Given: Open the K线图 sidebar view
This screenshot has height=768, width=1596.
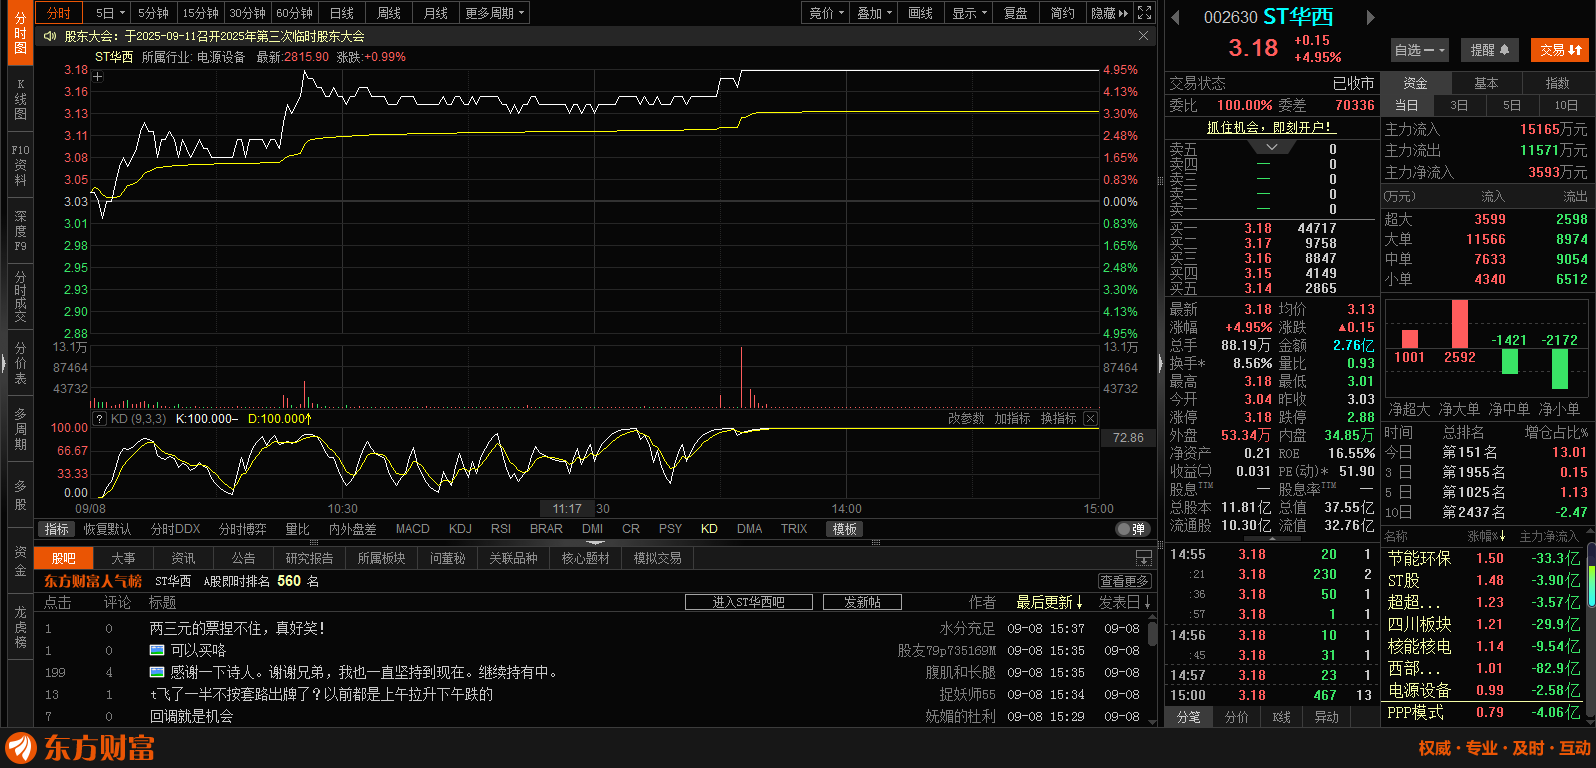Looking at the screenshot, I should 20,100.
